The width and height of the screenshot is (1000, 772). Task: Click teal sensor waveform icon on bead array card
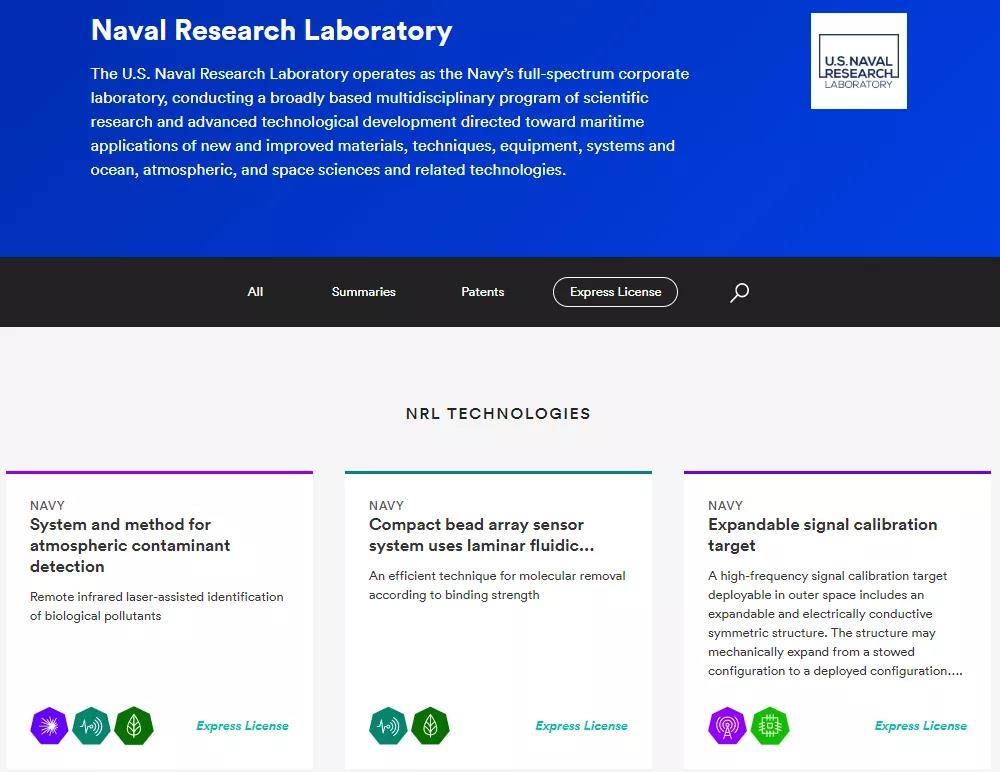click(x=388, y=725)
